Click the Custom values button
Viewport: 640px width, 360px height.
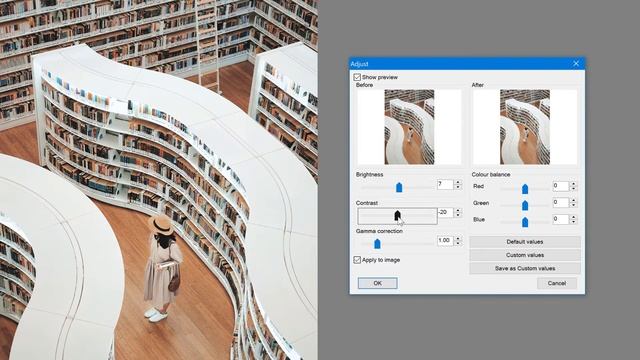525,255
